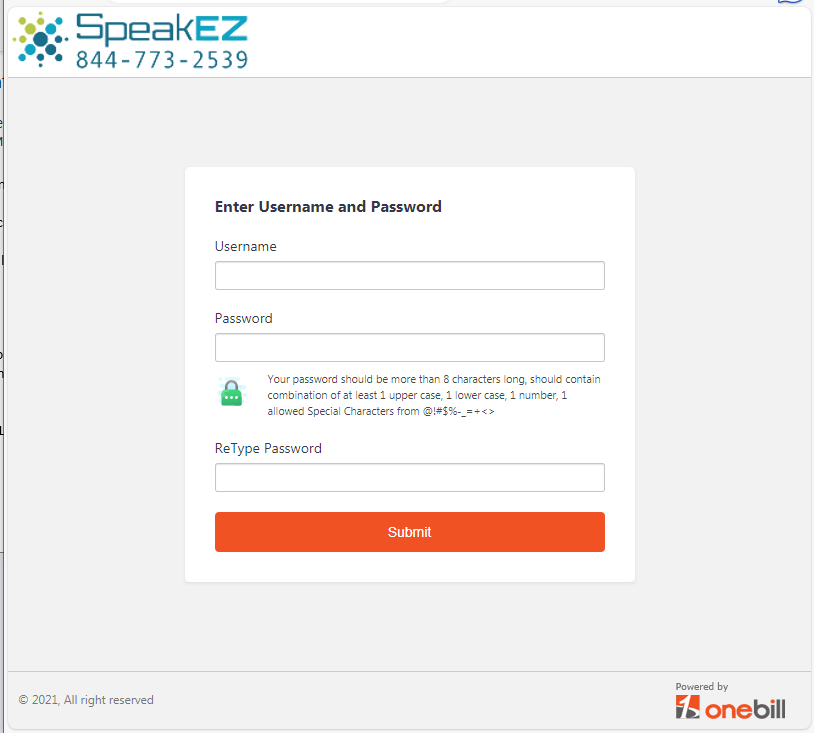Click the Password field label
The image size is (814, 733).
(243, 318)
